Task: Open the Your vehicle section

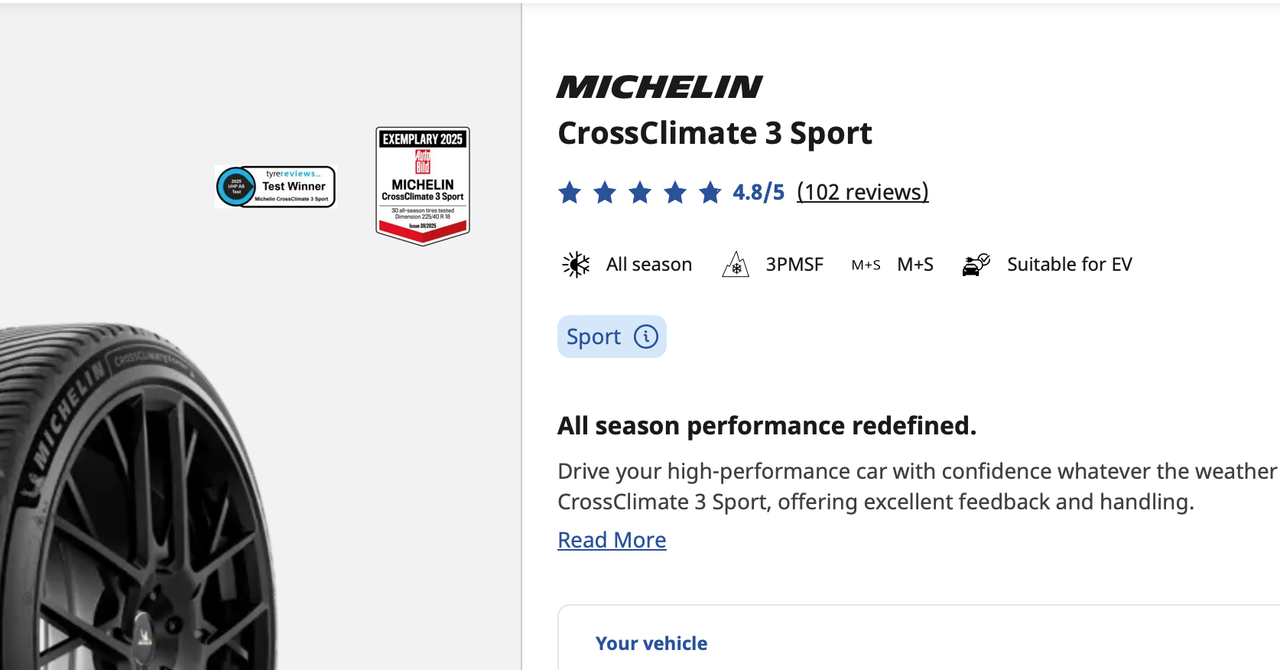Action: point(651,643)
